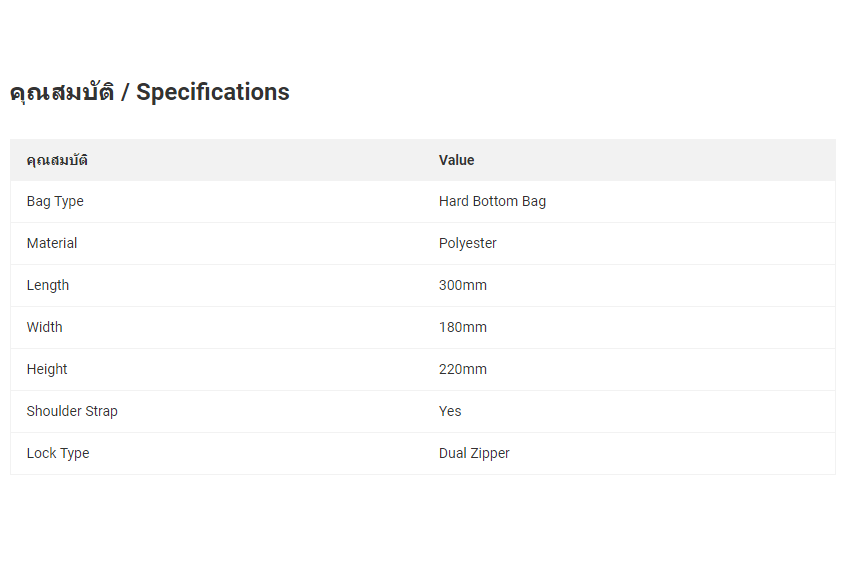Select the Height row label
The width and height of the screenshot is (849, 562).
(47, 369)
